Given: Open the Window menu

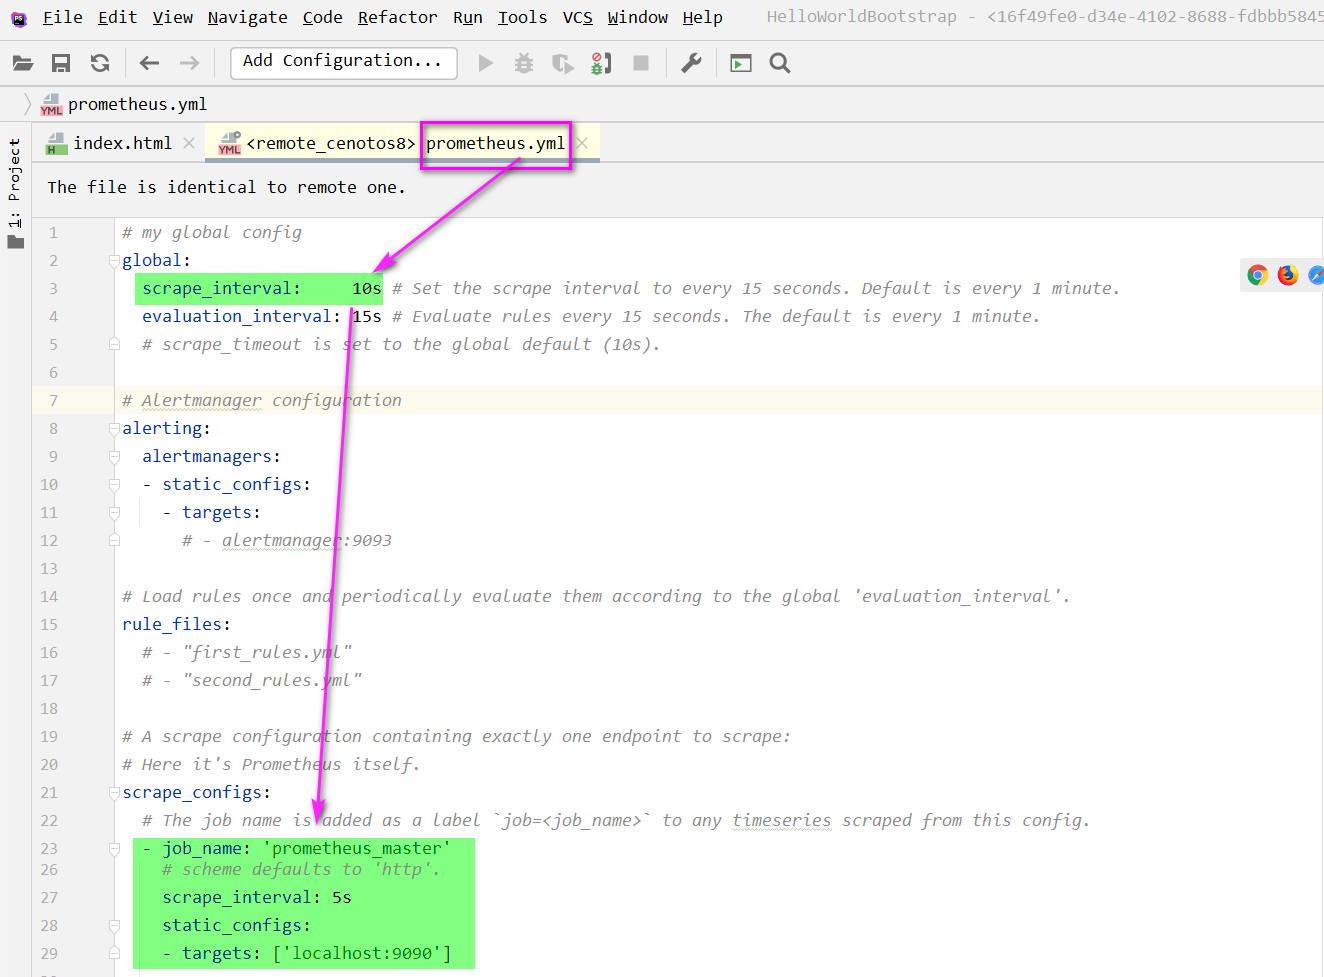Looking at the screenshot, I should (638, 18).
